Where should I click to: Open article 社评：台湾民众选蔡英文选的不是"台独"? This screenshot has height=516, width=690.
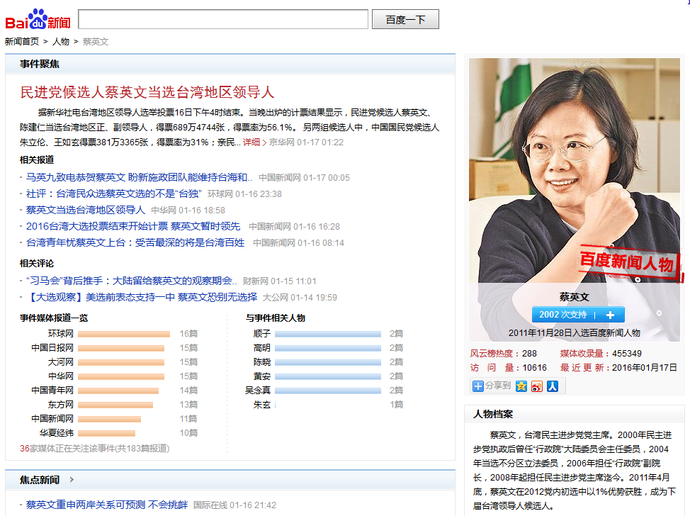[114, 194]
